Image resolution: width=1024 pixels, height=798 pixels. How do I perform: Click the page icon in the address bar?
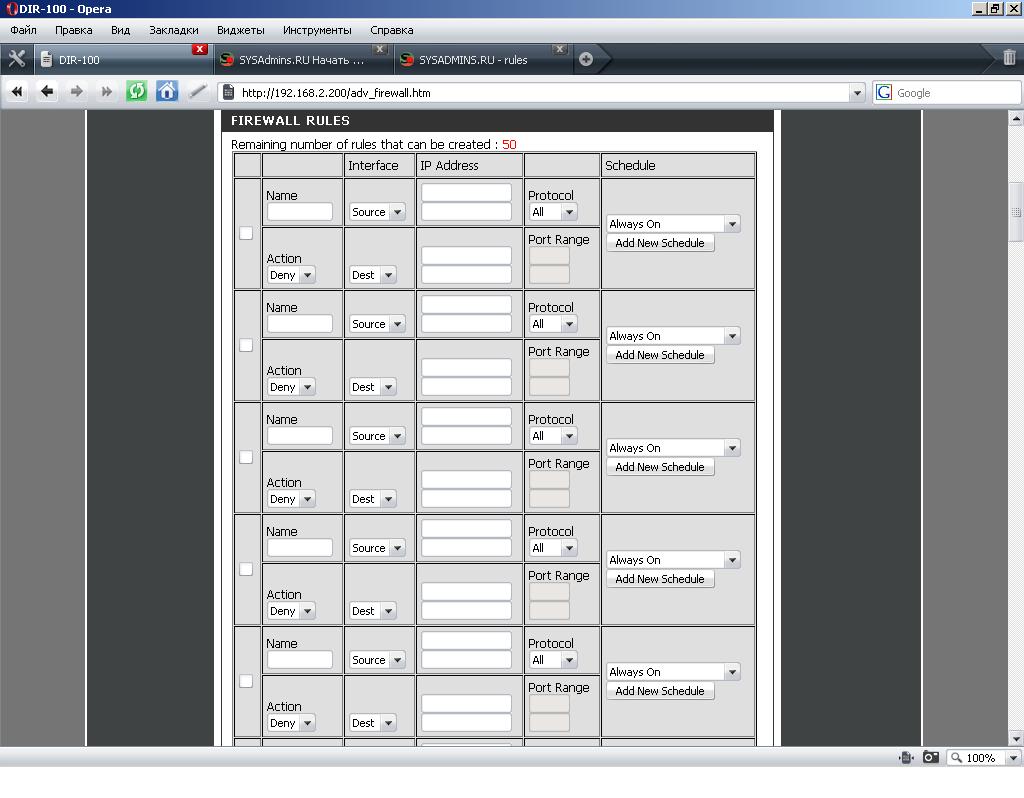(x=229, y=92)
